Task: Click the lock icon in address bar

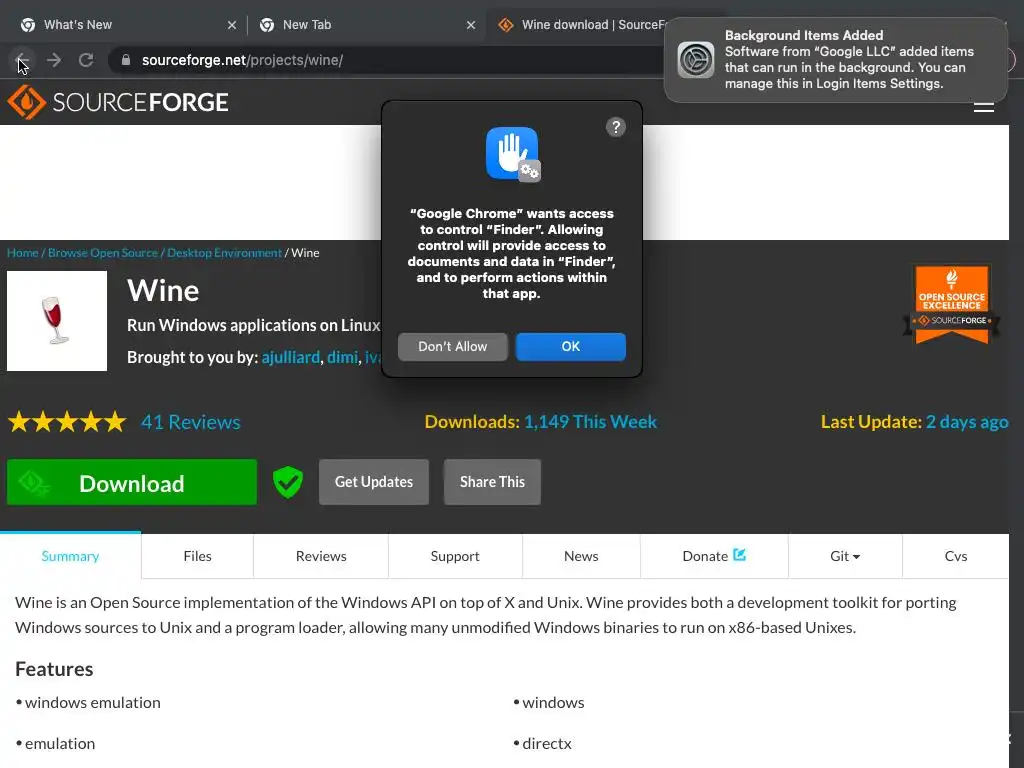Action: click(x=126, y=60)
